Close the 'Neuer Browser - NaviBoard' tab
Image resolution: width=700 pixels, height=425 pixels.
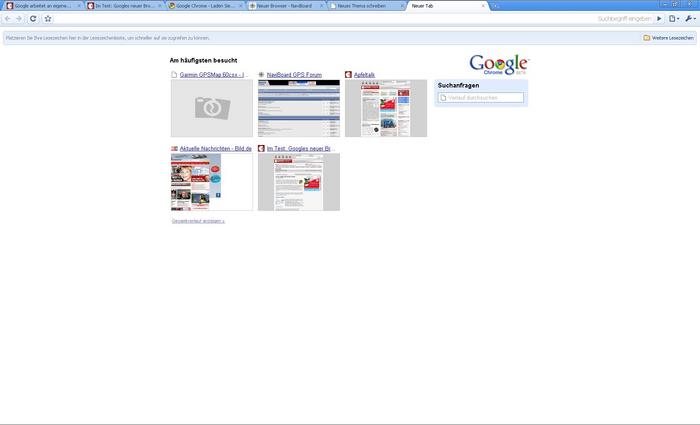(321, 6)
